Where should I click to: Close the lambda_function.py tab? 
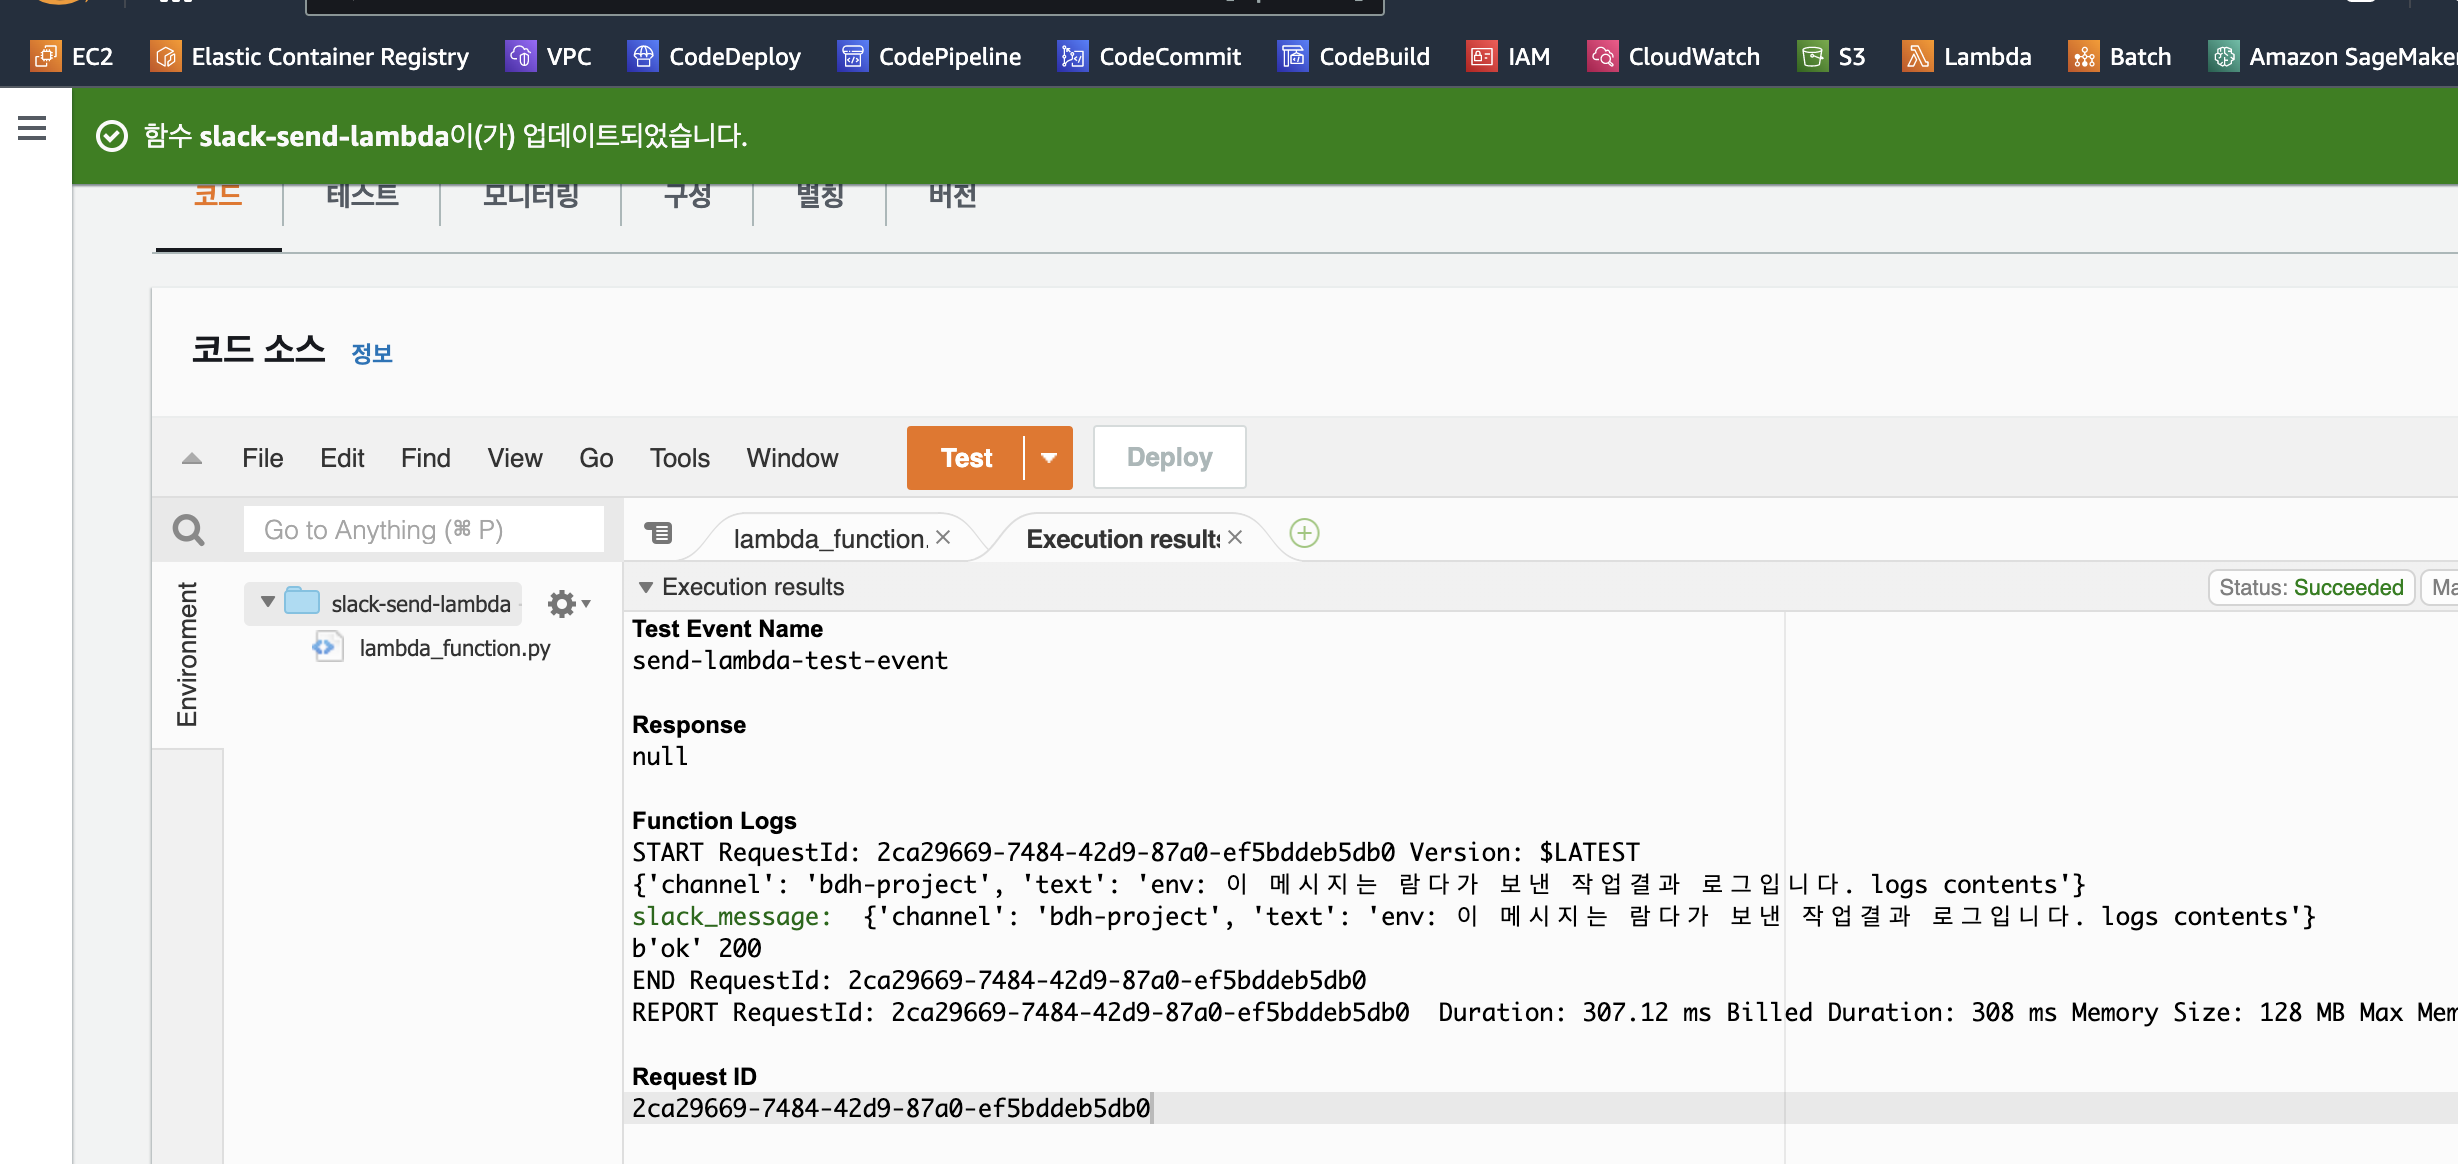pyautogui.click(x=943, y=537)
